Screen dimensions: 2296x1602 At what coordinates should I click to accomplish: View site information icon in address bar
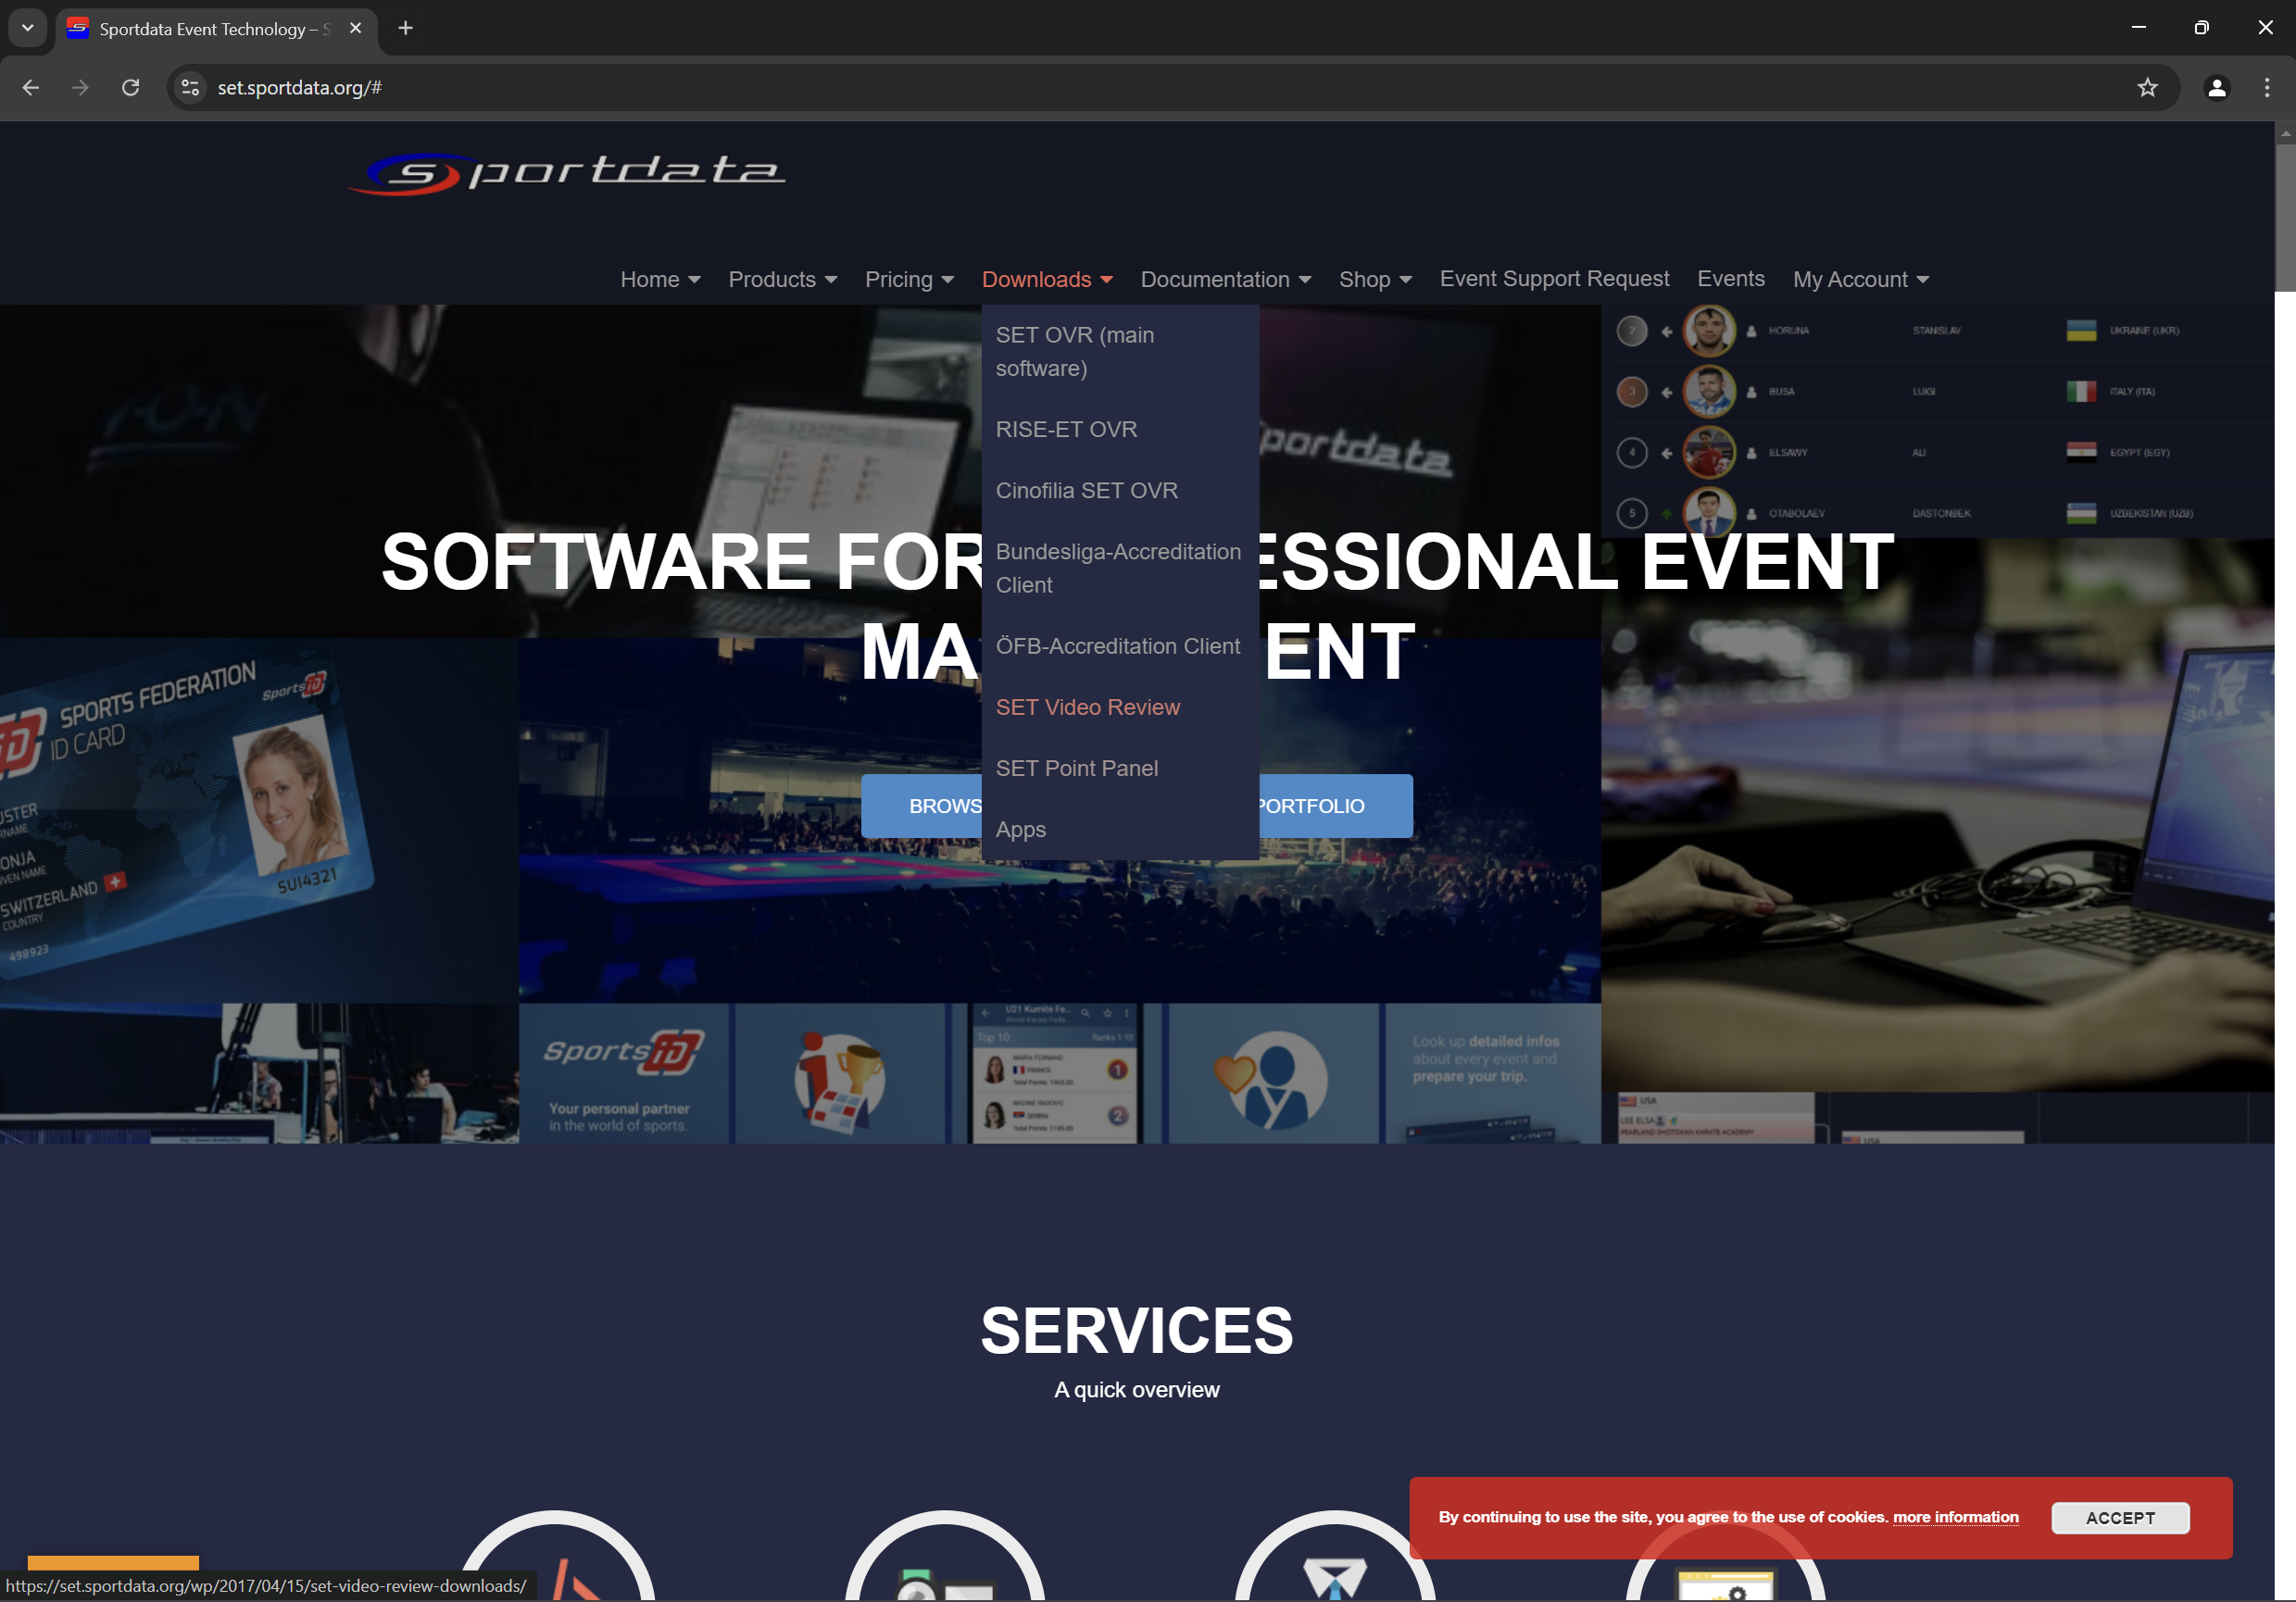pyautogui.click(x=190, y=88)
